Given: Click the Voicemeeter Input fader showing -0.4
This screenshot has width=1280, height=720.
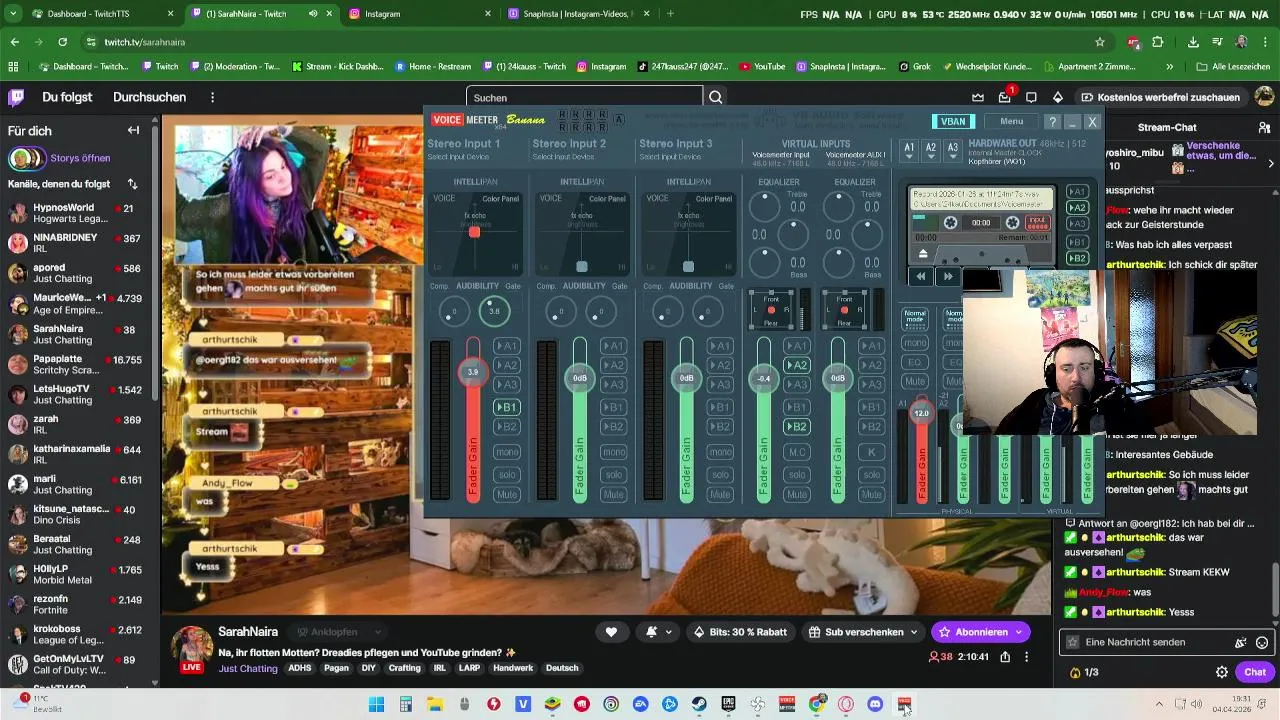Looking at the screenshot, I should (764, 379).
